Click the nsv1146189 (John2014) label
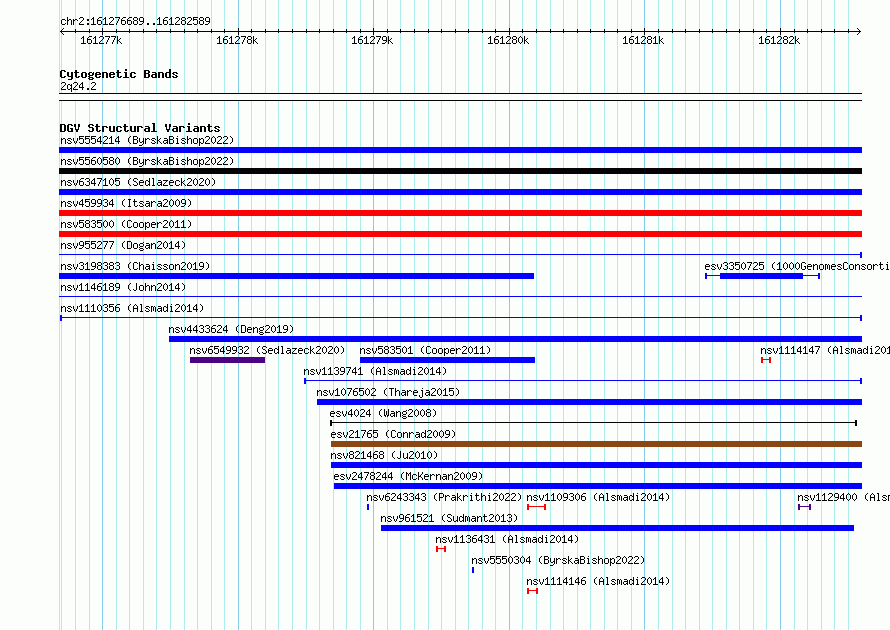890x630 pixels. [x=123, y=287]
